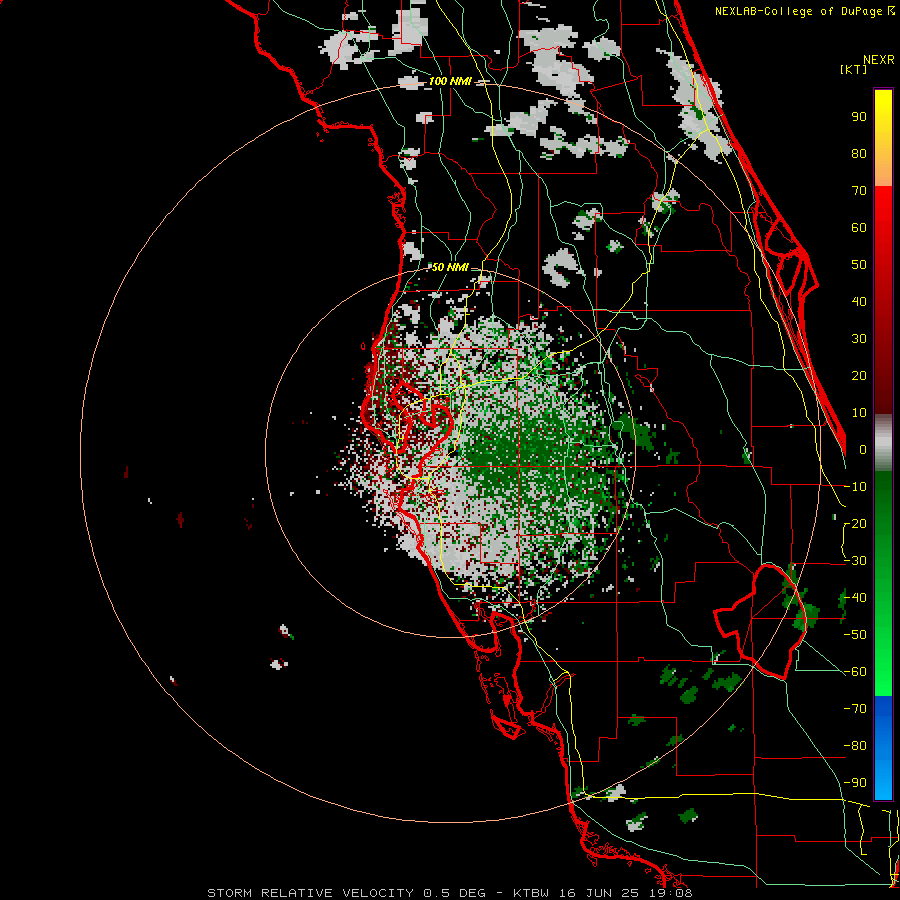Viewport: 900px width, 900px height.
Task: Click the positive 70 scale value
Action: [859, 191]
